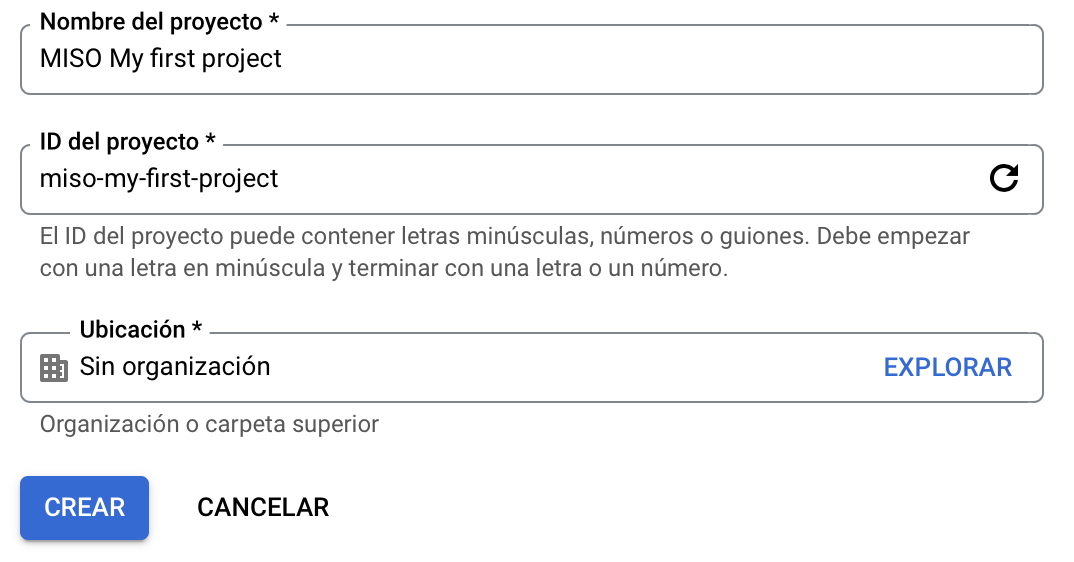
Task: Click the 'miso-my-first-project' ID text
Action: coord(159,179)
